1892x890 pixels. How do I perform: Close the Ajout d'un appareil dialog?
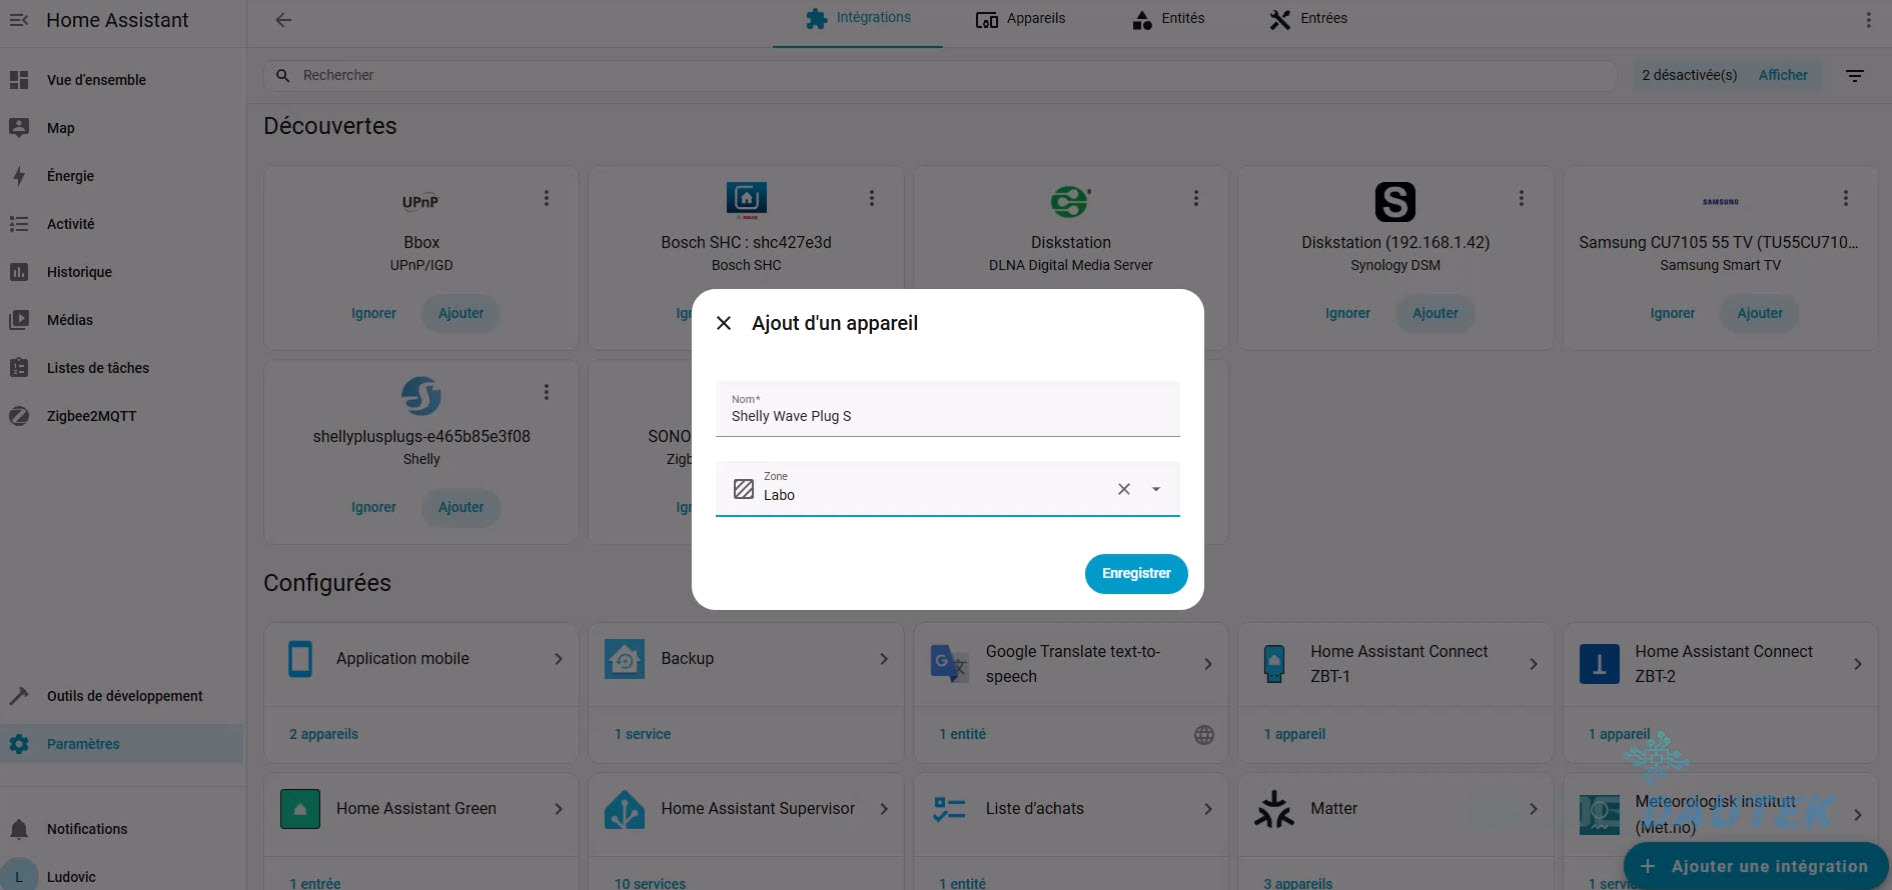coord(724,323)
